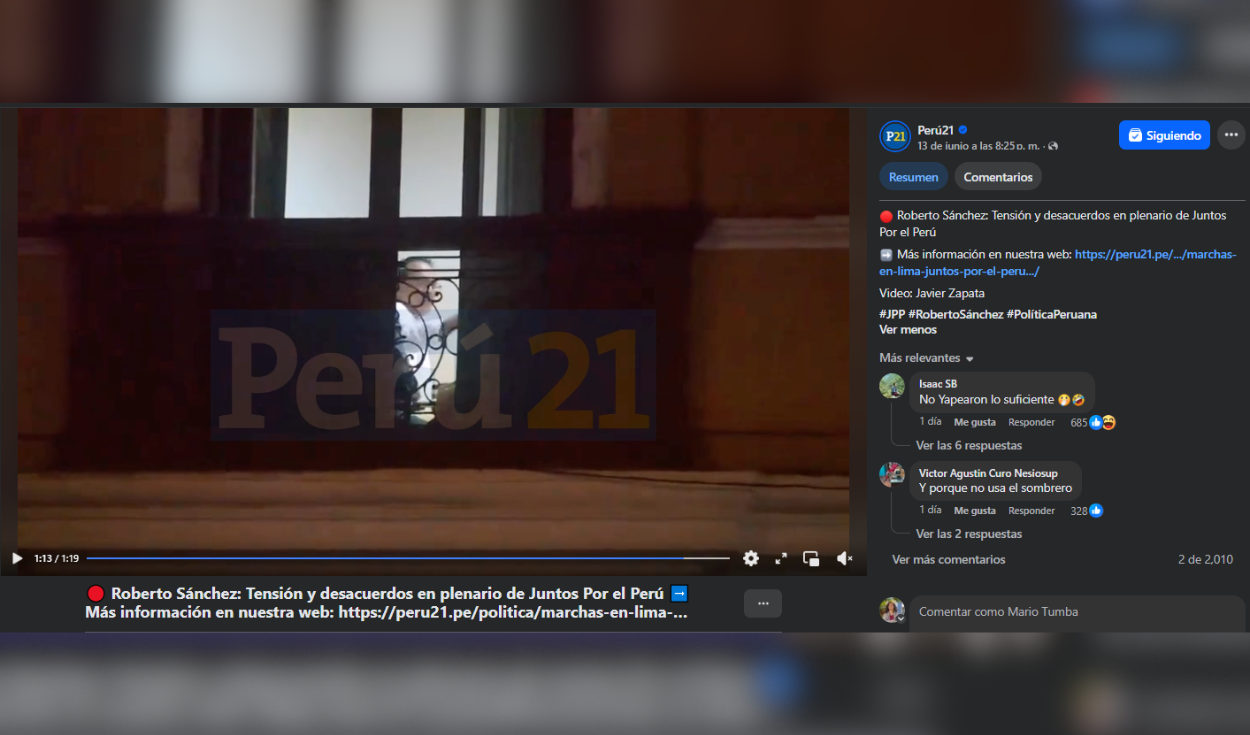Open Más relevantes comment sort dropdown
Viewport: 1250px width, 735px height.
[x=926, y=358]
